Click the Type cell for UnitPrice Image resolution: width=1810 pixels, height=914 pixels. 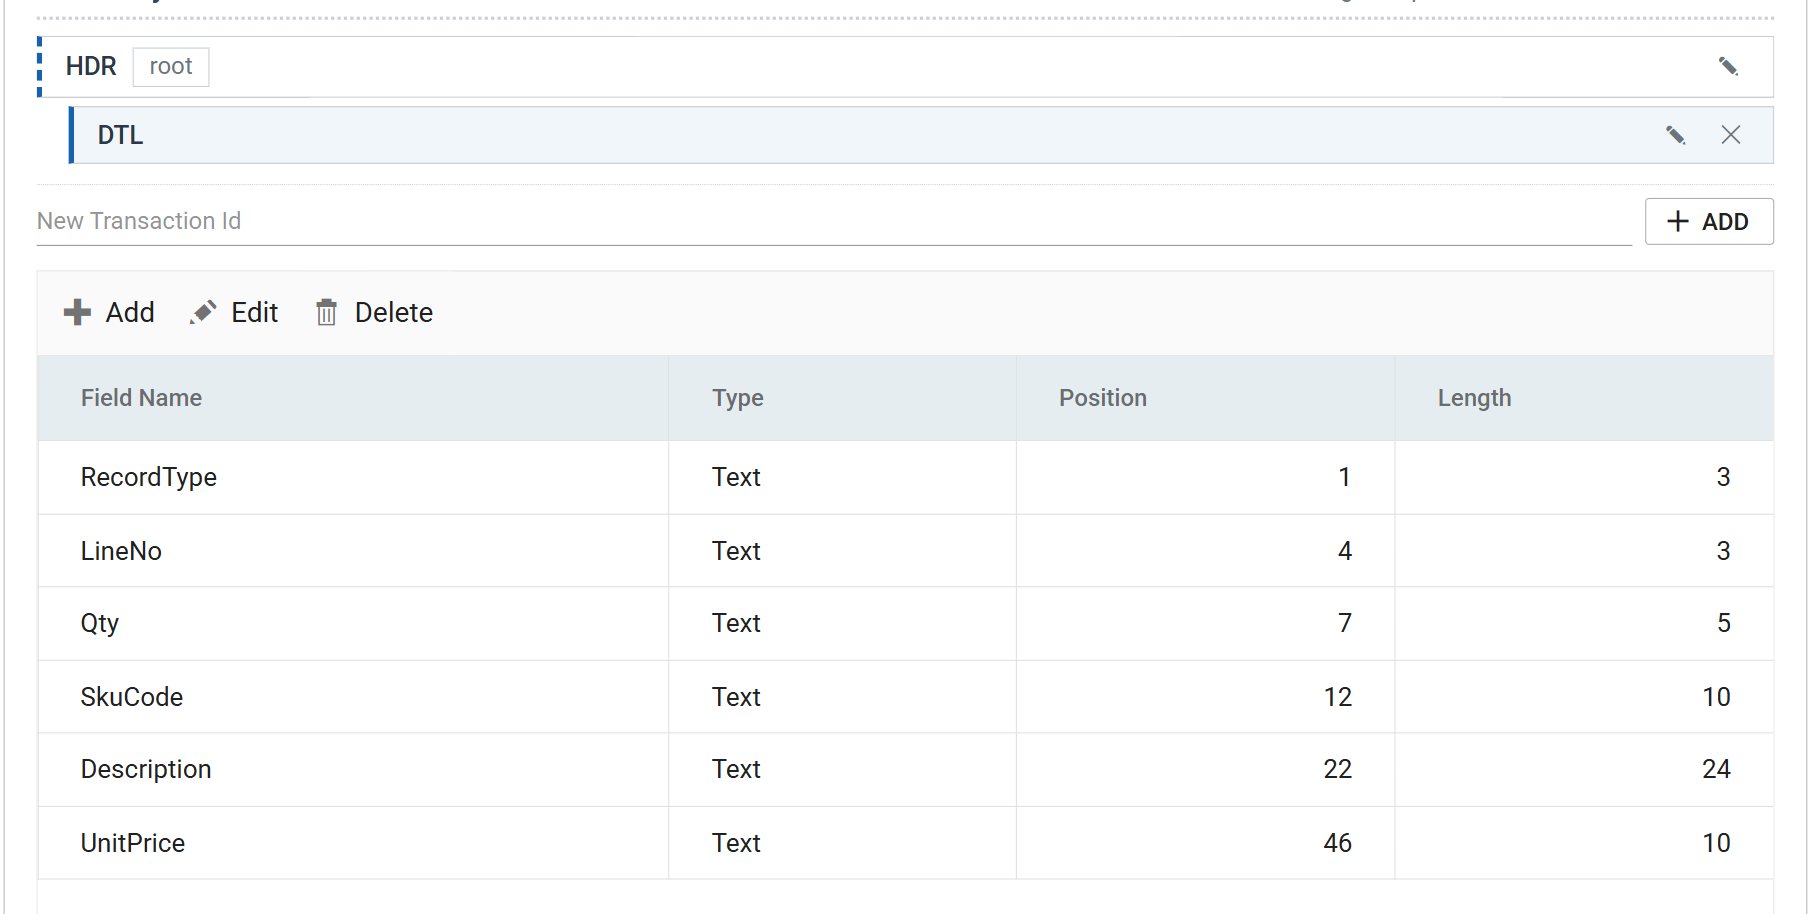[842, 843]
